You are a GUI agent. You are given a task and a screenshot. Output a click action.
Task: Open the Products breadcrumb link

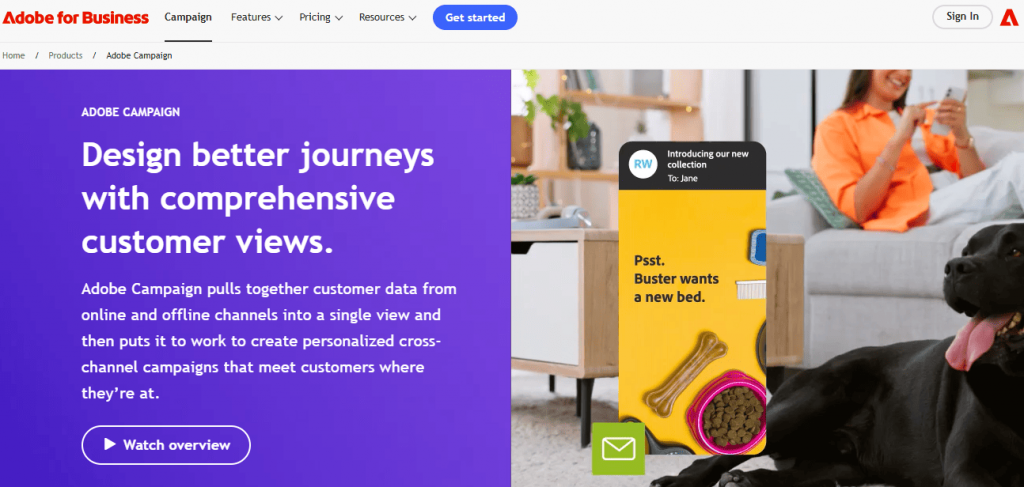coord(65,55)
